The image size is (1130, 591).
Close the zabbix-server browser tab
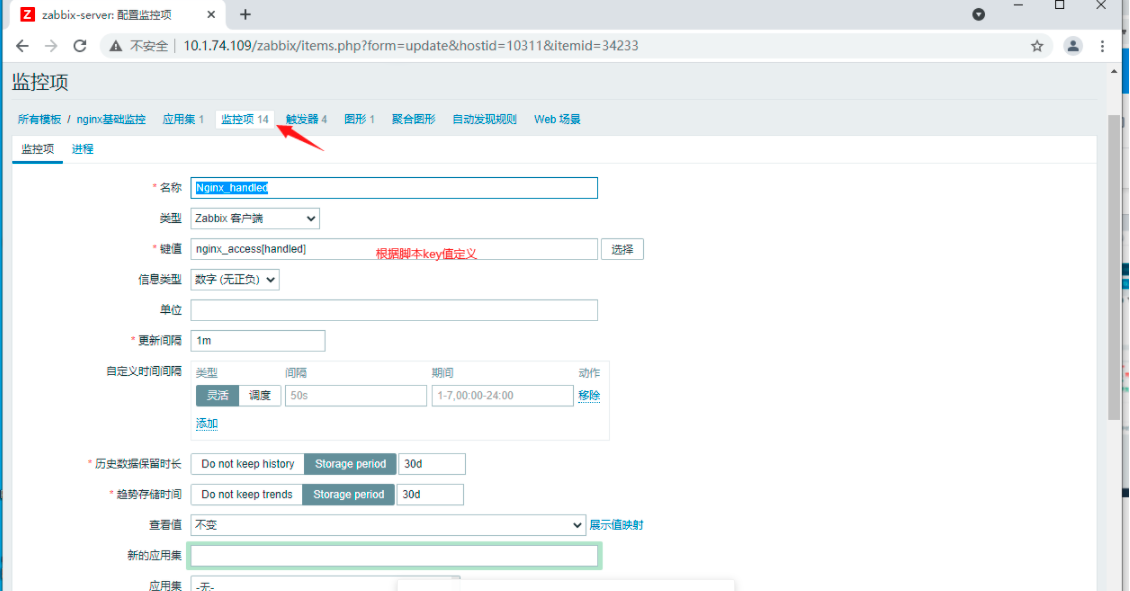coord(211,14)
